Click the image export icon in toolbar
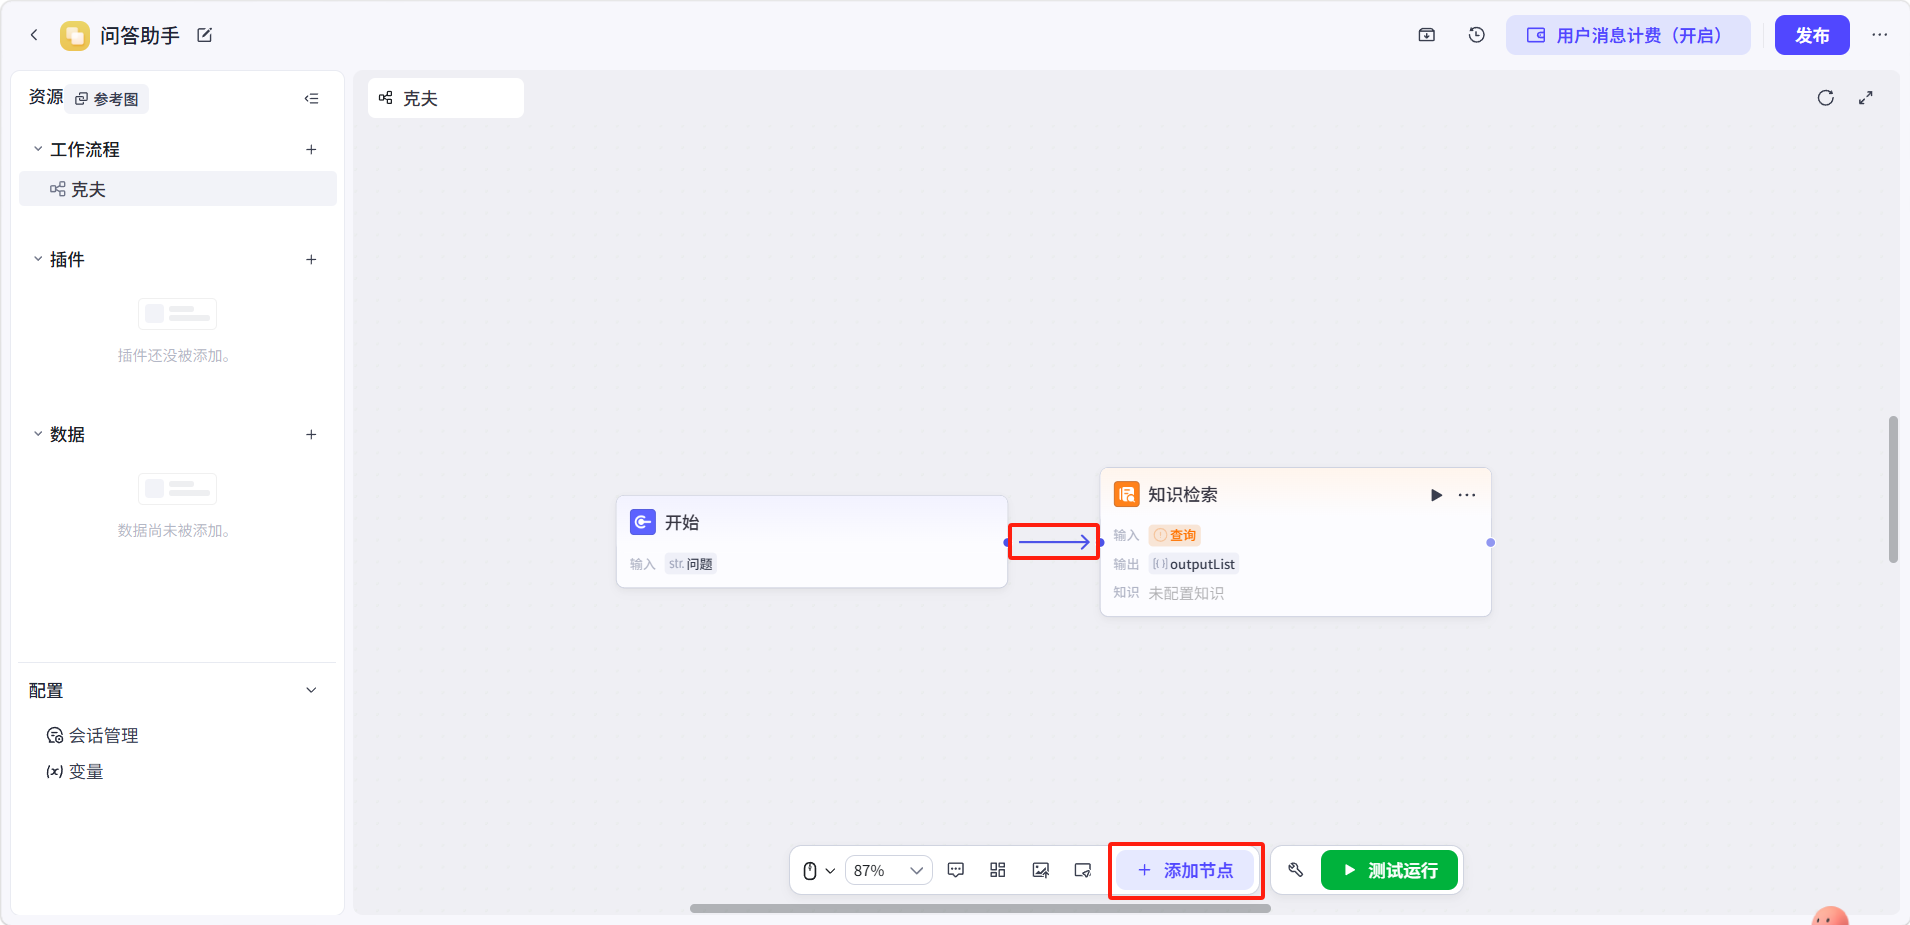1910x925 pixels. [x=1041, y=870]
